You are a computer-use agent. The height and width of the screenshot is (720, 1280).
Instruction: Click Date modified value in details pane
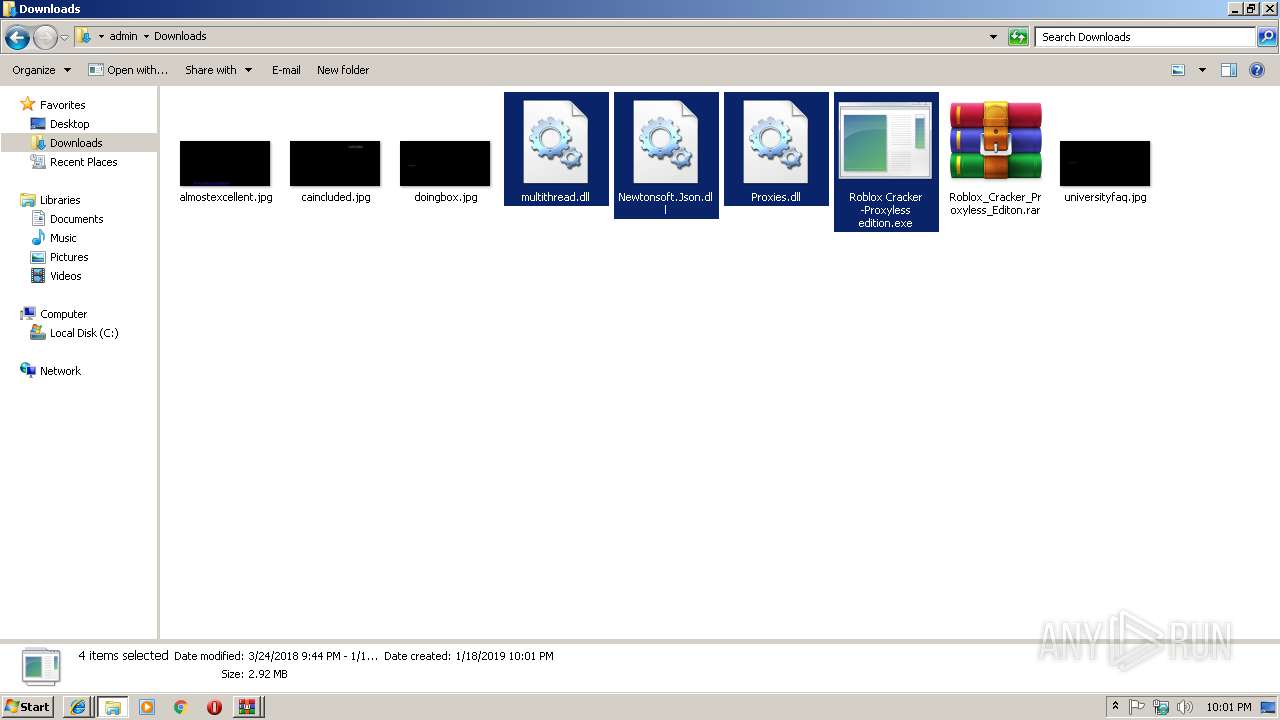[x=313, y=656]
